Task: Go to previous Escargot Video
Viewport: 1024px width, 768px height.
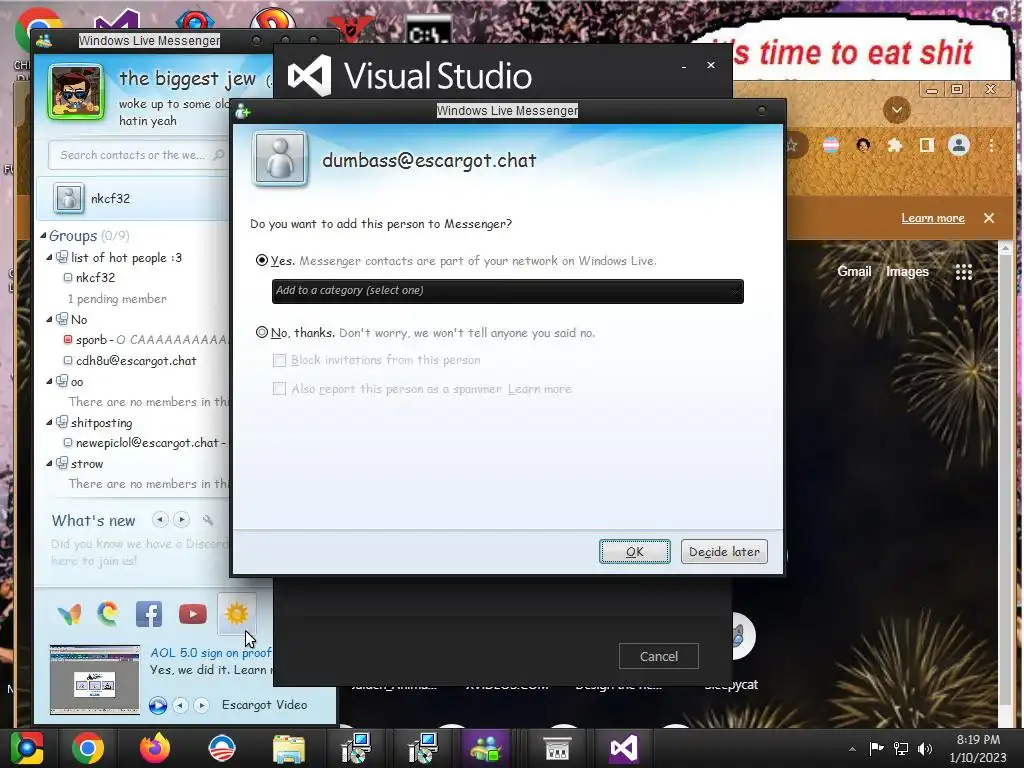Action: (x=180, y=705)
